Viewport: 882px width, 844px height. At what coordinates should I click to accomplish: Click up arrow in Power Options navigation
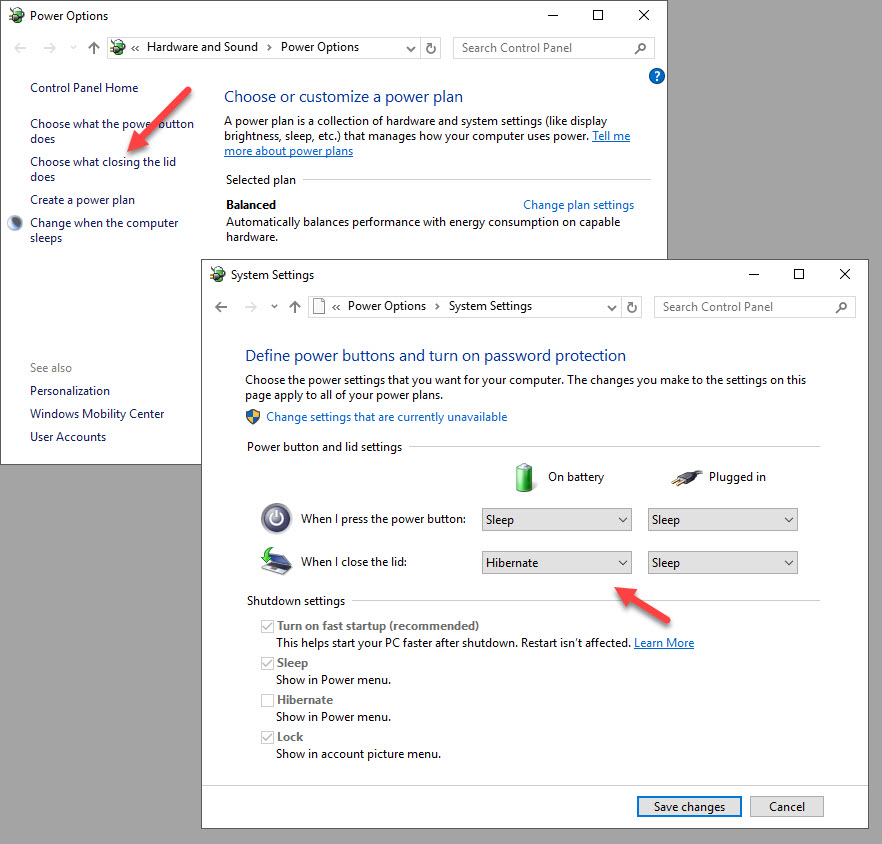coord(94,48)
